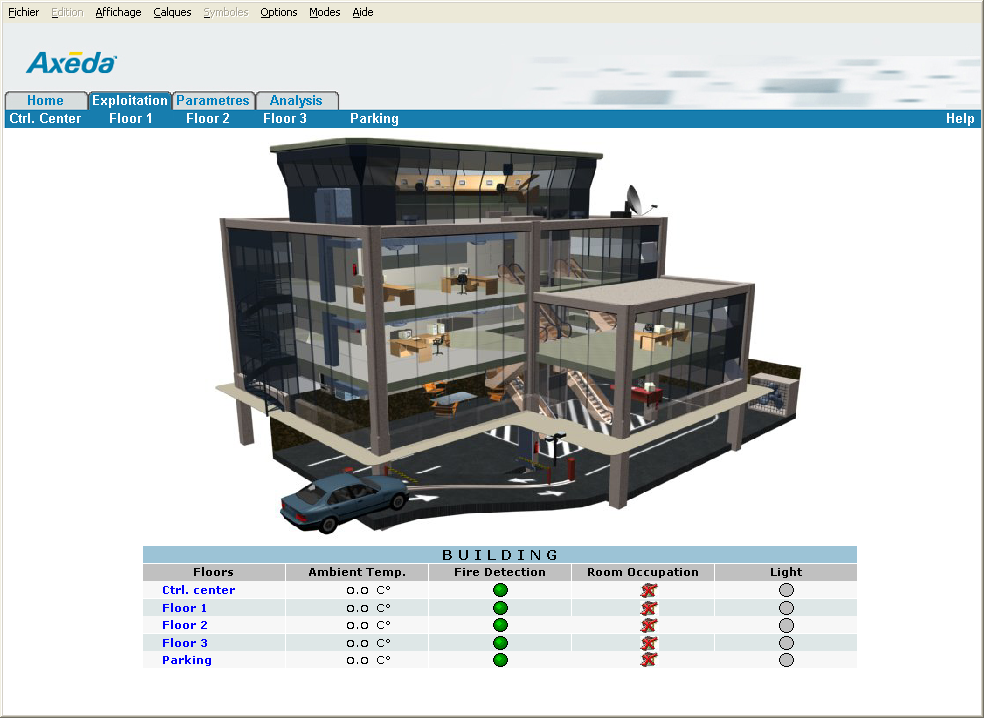Viewport: 984px width, 718px height.
Task: Select the Exploitation tab
Action: click(x=130, y=100)
